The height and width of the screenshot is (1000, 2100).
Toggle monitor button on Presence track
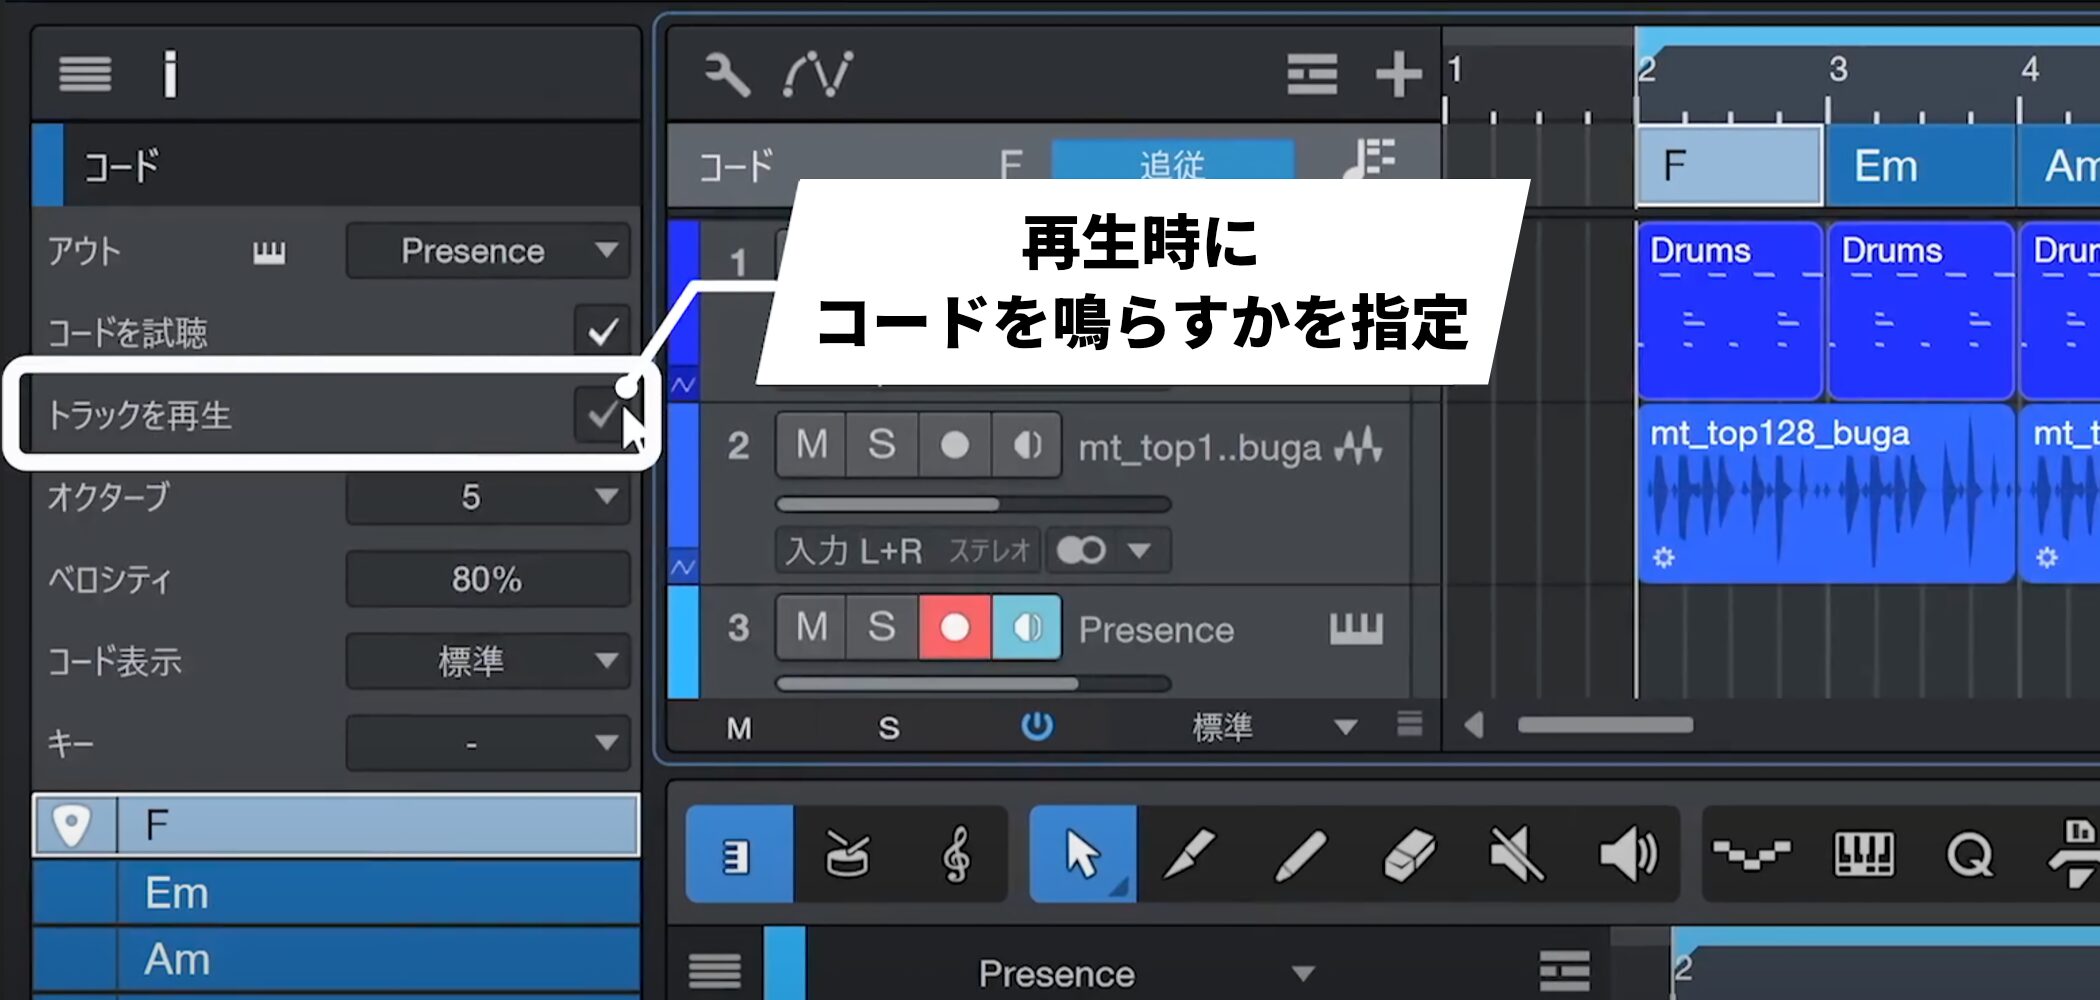click(1027, 628)
